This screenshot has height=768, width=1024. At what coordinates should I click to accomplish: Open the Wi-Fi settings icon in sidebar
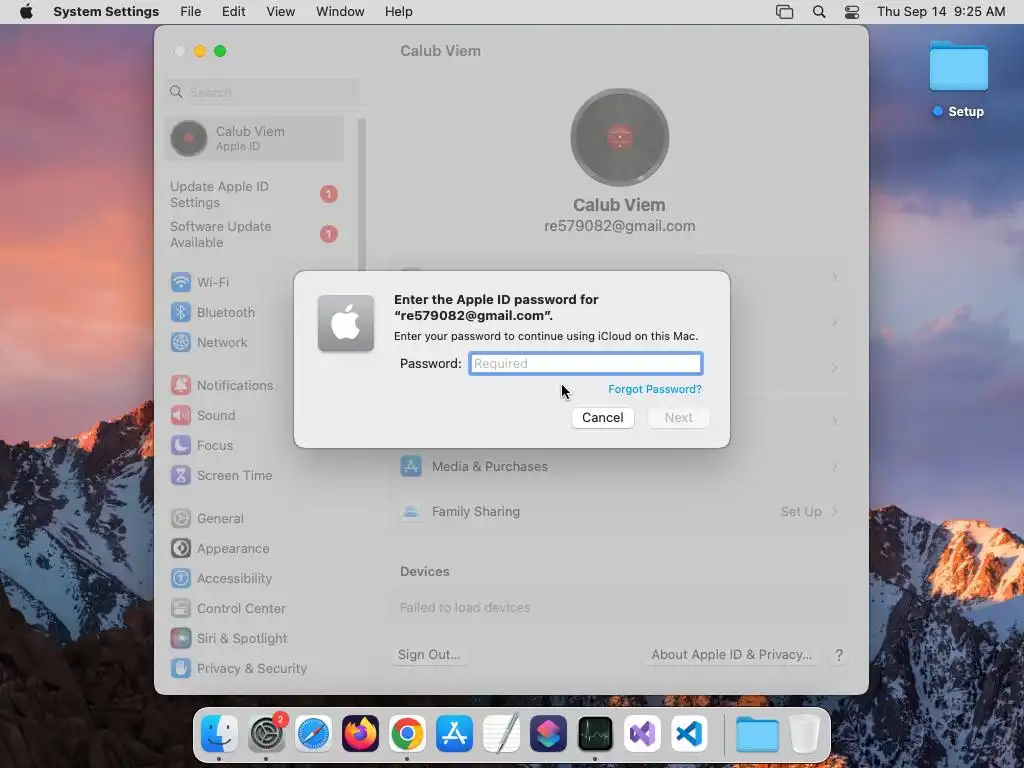click(x=181, y=282)
